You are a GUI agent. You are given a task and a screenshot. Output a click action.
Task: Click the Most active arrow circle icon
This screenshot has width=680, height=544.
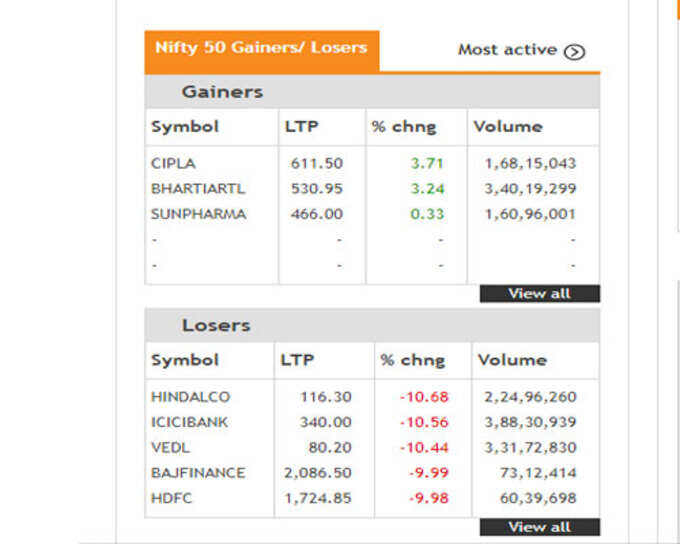click(x=574, y=52)
